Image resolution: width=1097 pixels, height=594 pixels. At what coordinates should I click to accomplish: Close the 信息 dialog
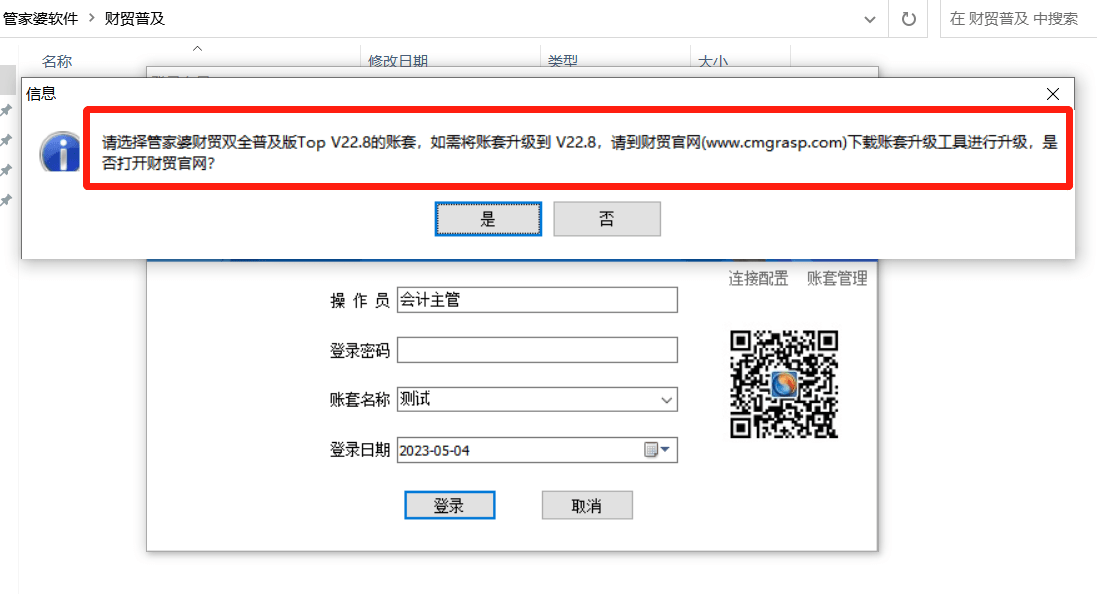(x=1052, y=94)
